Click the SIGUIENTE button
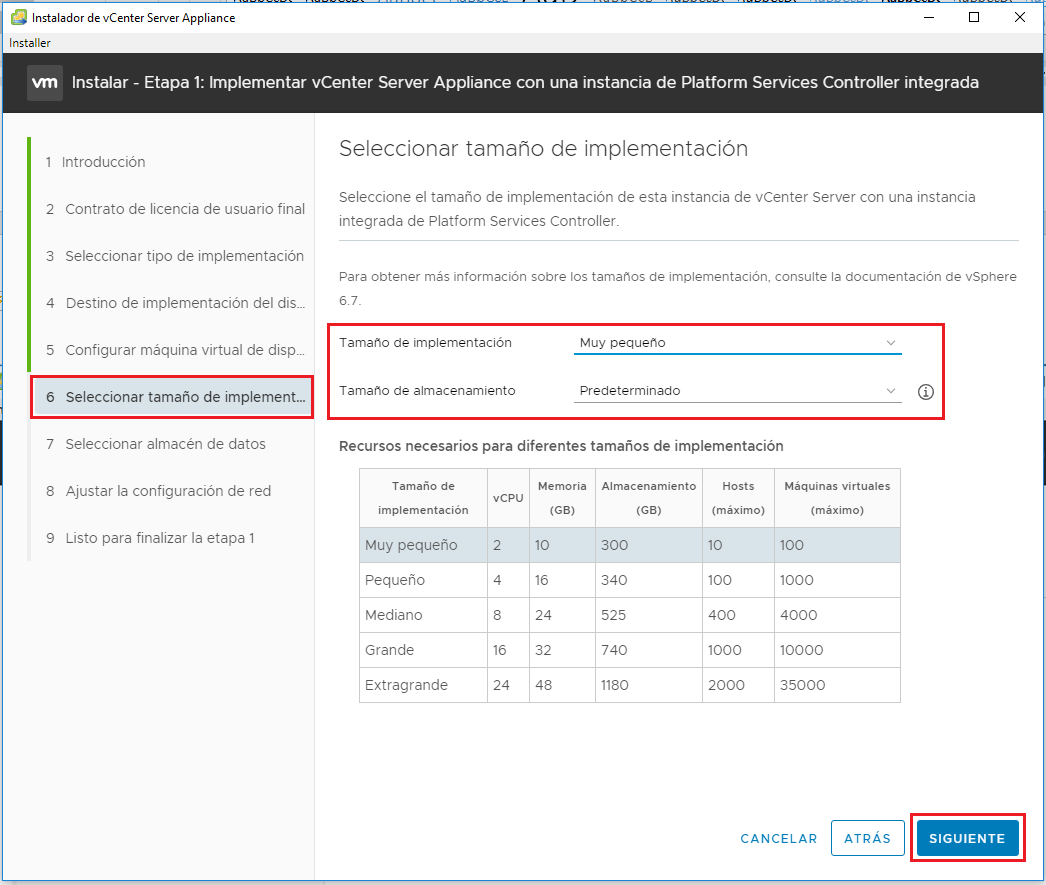This screenshot has height=885, width=1046. 966,838
